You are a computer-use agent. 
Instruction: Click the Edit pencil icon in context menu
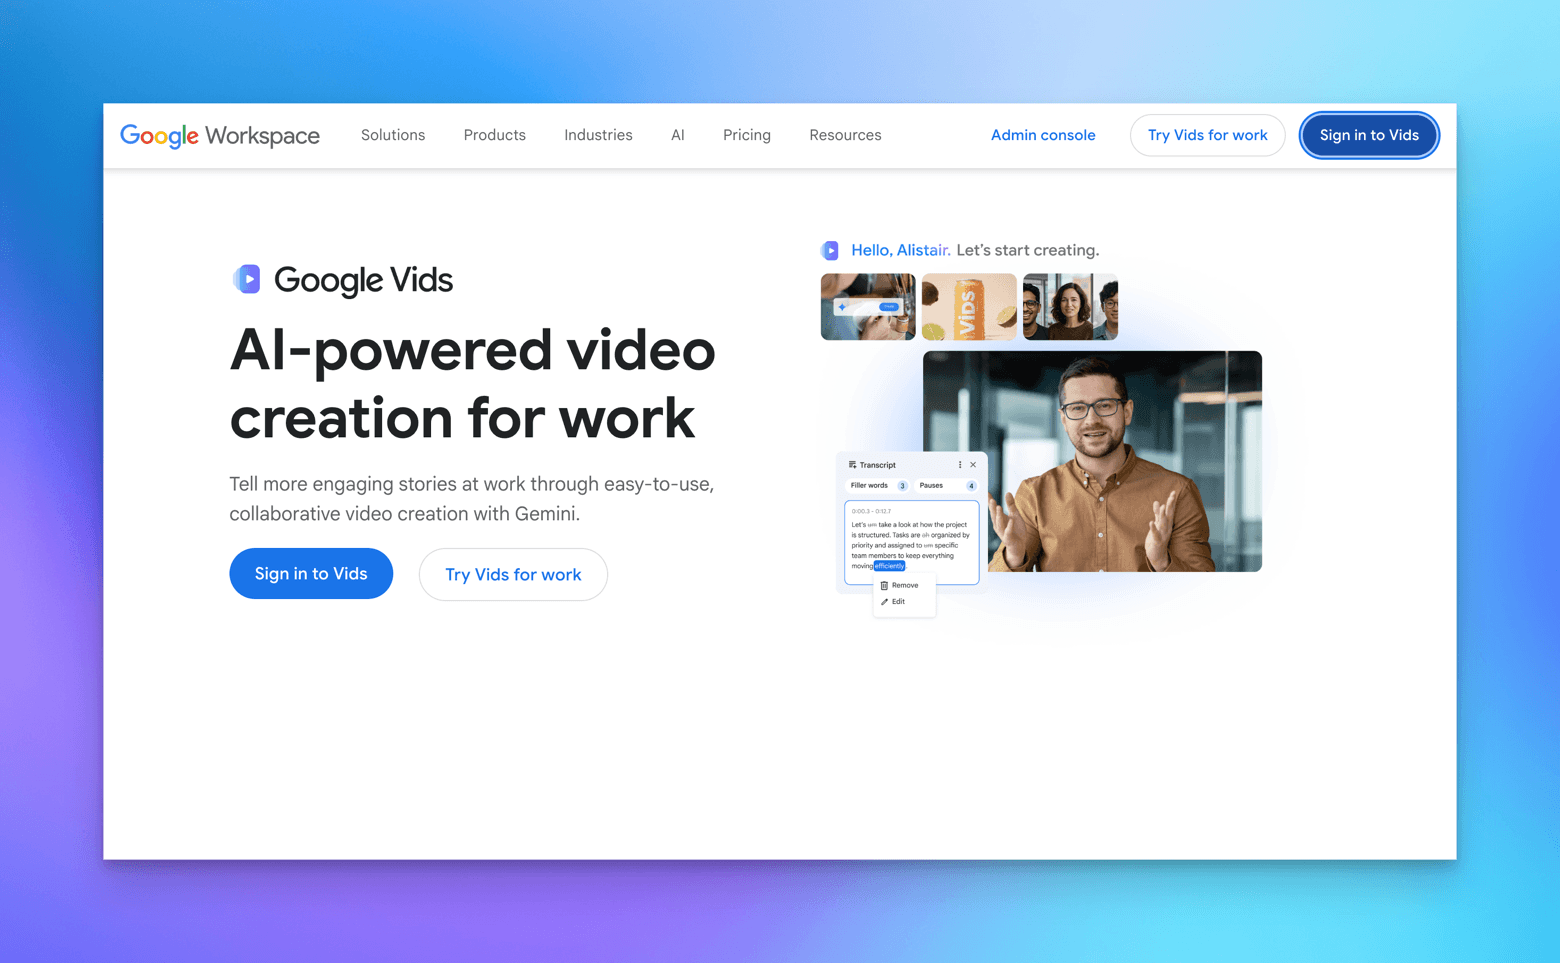884,602
